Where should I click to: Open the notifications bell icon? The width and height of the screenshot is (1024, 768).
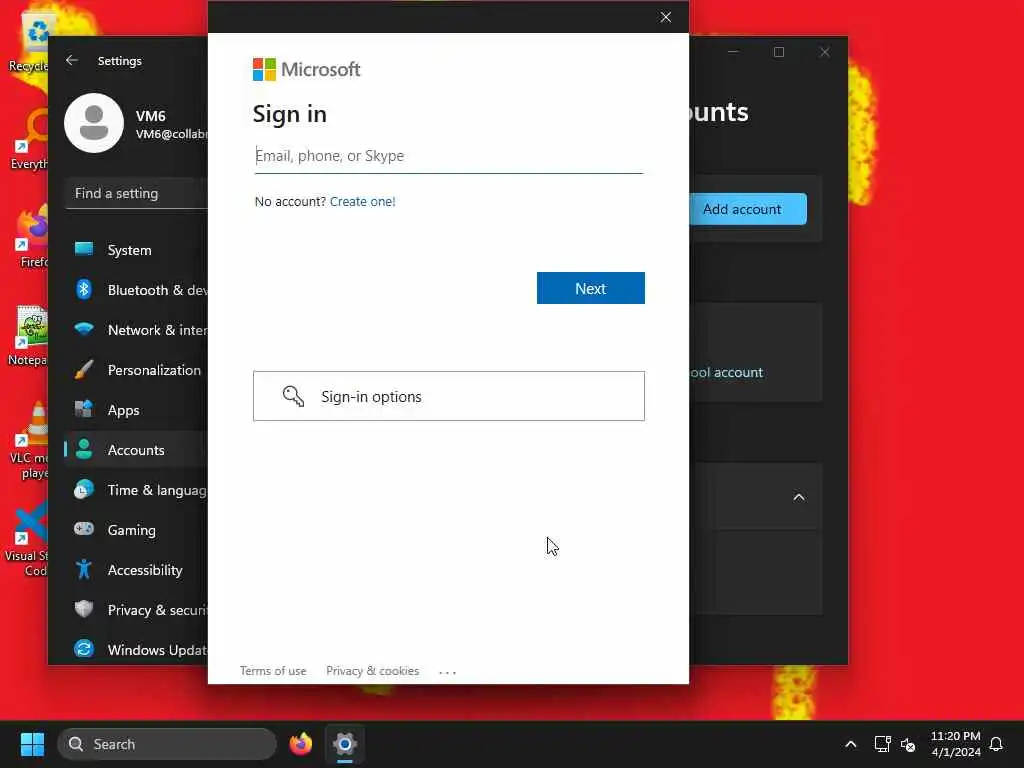pyautogui.click(x=996, y=744)
